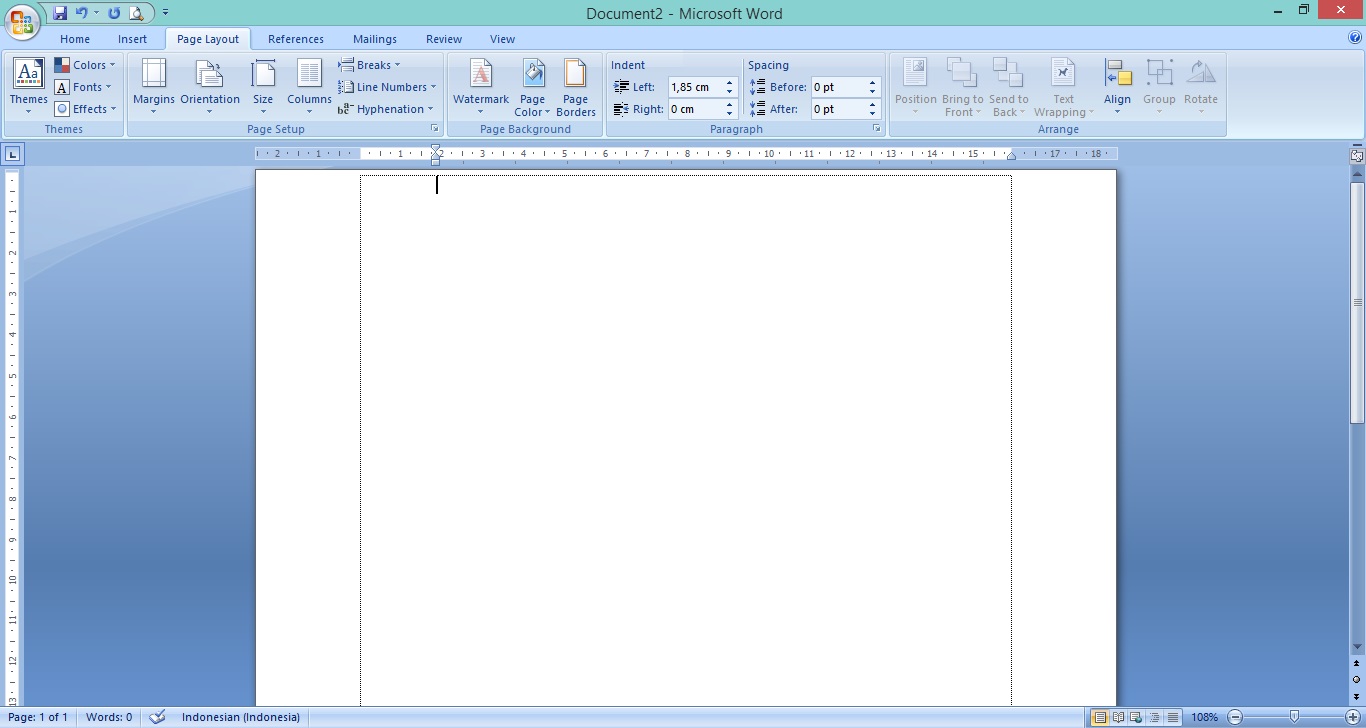The image size is (1366, 728).
Task: Click the Spacing After field
Action: [838, 109]
